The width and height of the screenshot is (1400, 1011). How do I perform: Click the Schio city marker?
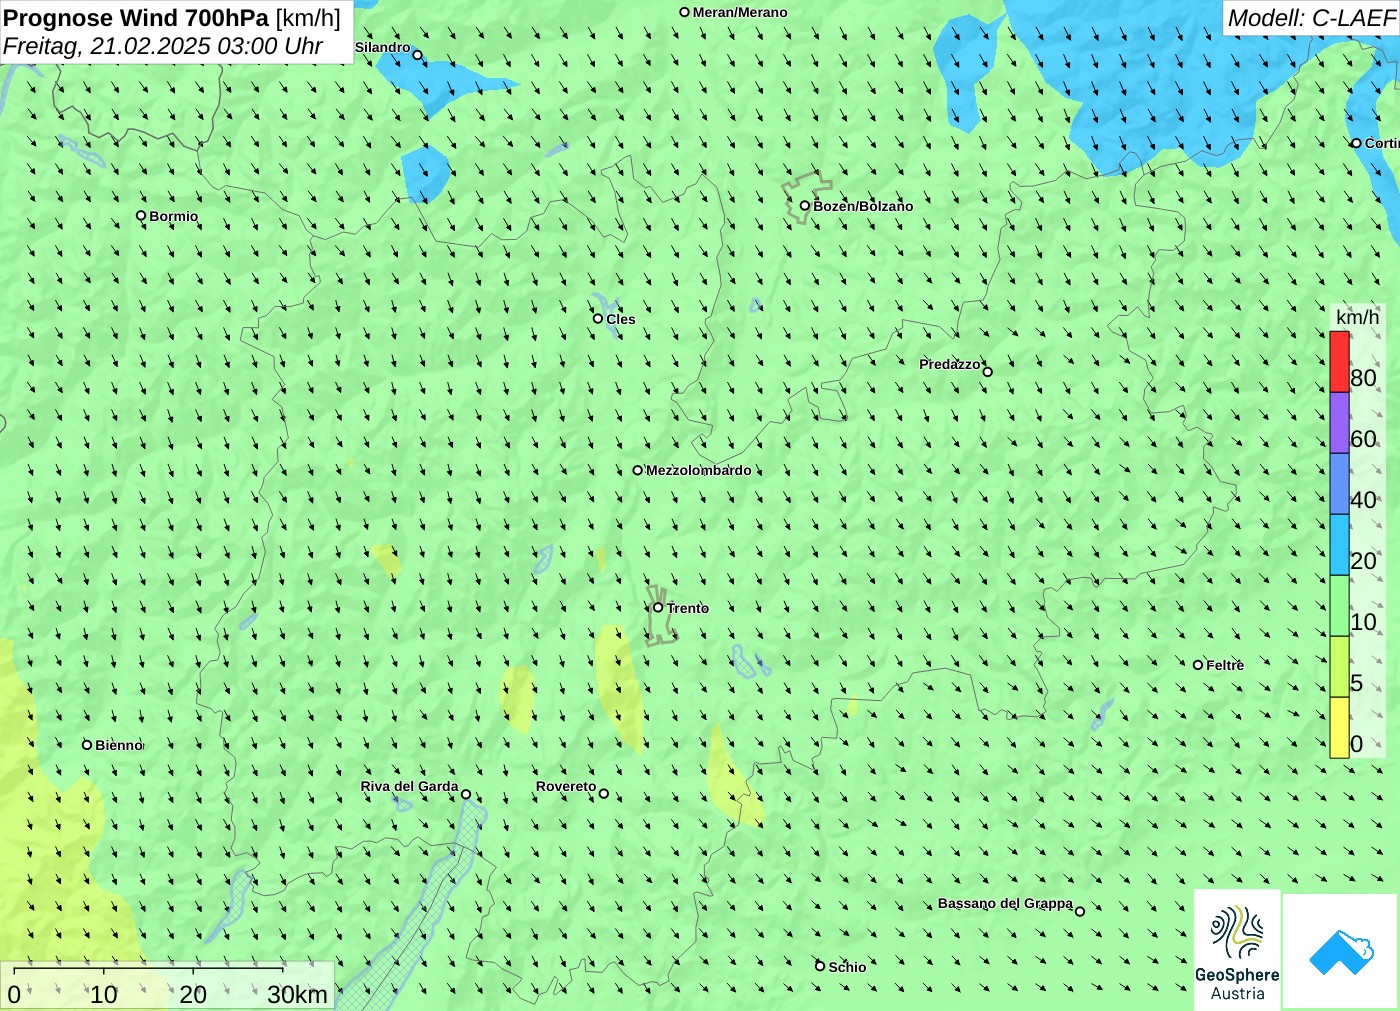click(820, 966)
